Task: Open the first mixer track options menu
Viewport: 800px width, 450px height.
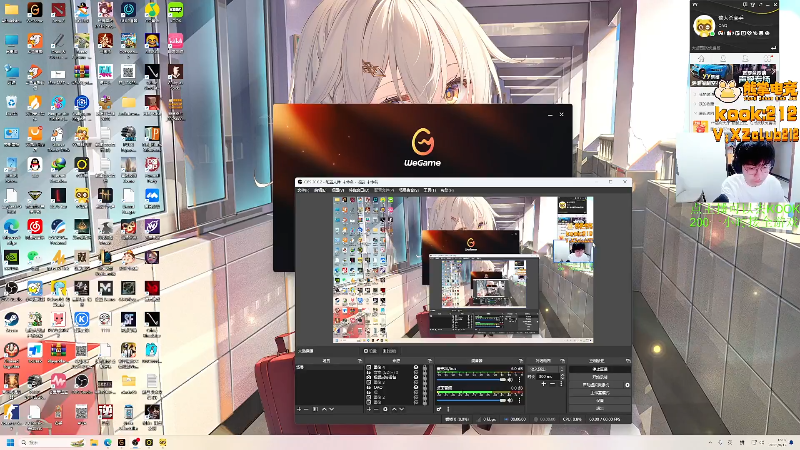Action: tap(519, 380)
